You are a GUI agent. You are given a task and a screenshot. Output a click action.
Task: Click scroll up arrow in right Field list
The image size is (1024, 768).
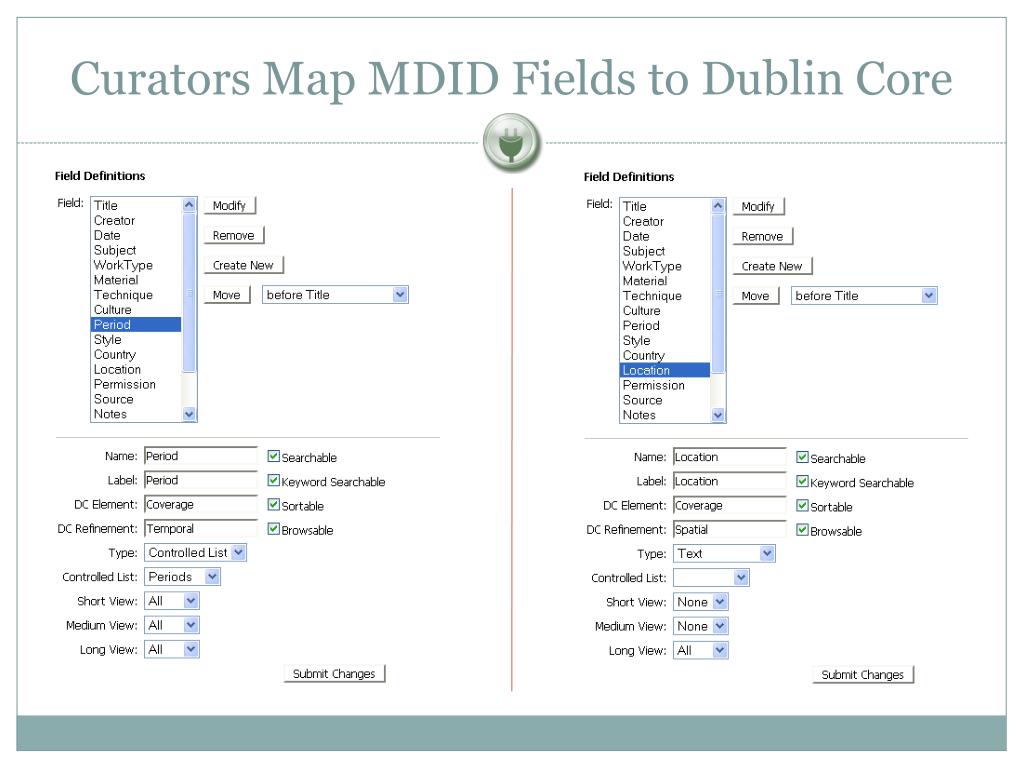[x=718, y=206]
